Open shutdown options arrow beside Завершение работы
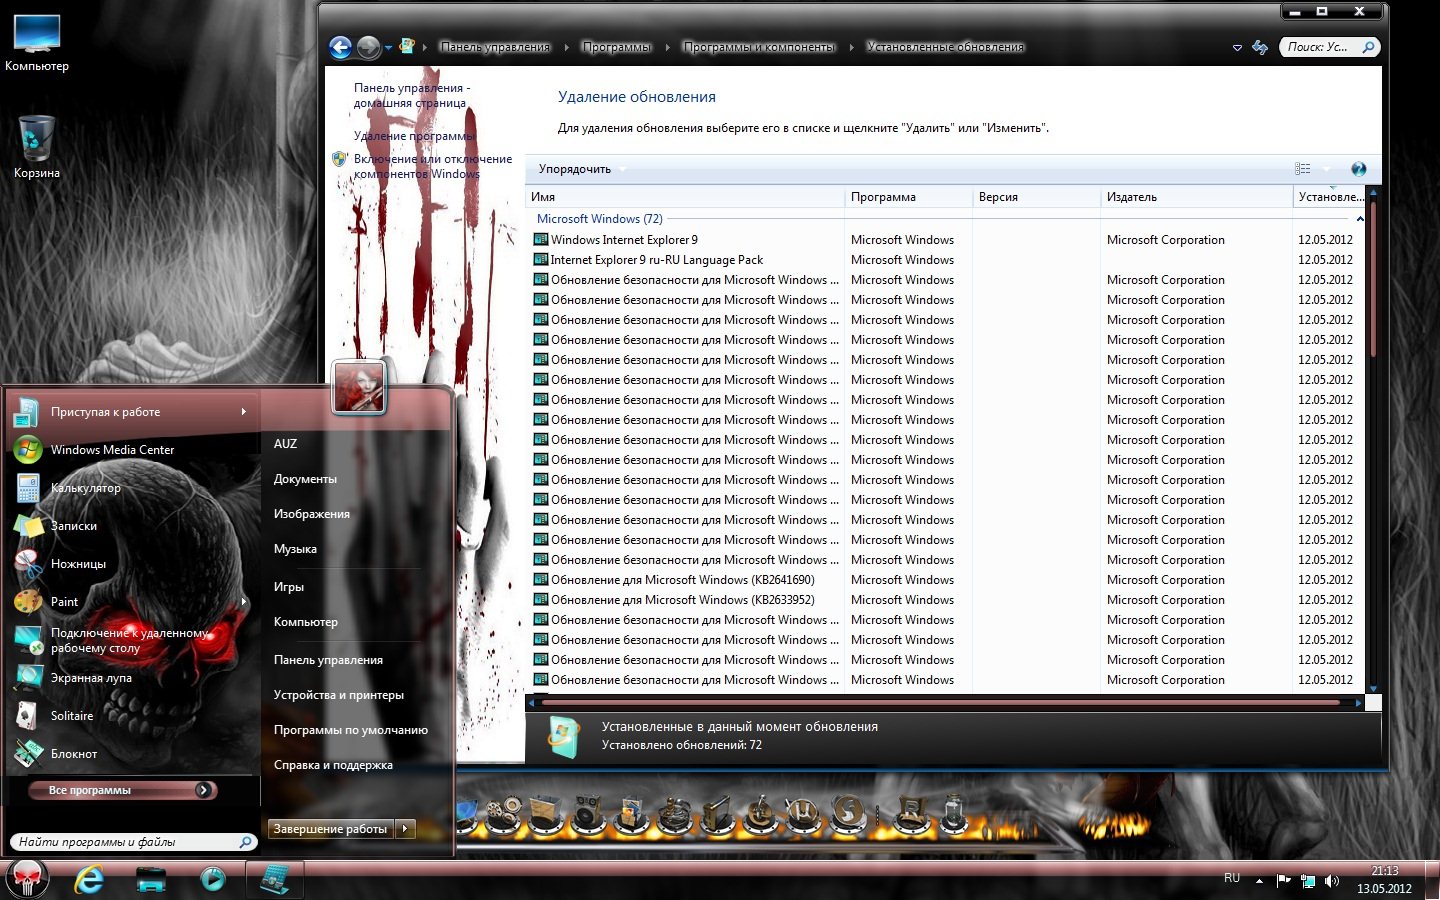This screenshot has height=900, width=1440. coord(405,829)
